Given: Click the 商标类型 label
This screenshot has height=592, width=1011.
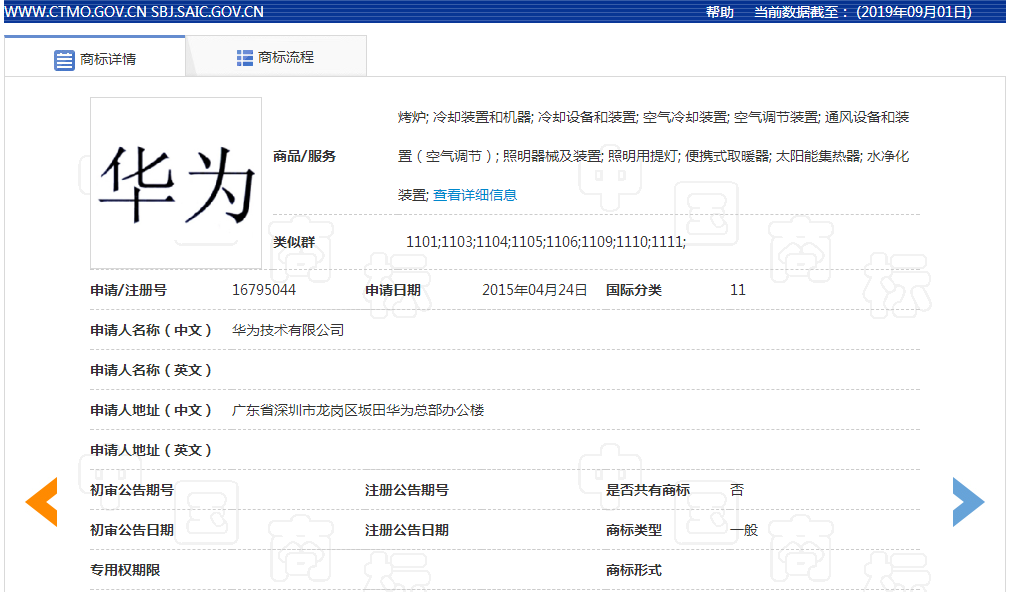Looking at the screenshot, I should 634,530.
